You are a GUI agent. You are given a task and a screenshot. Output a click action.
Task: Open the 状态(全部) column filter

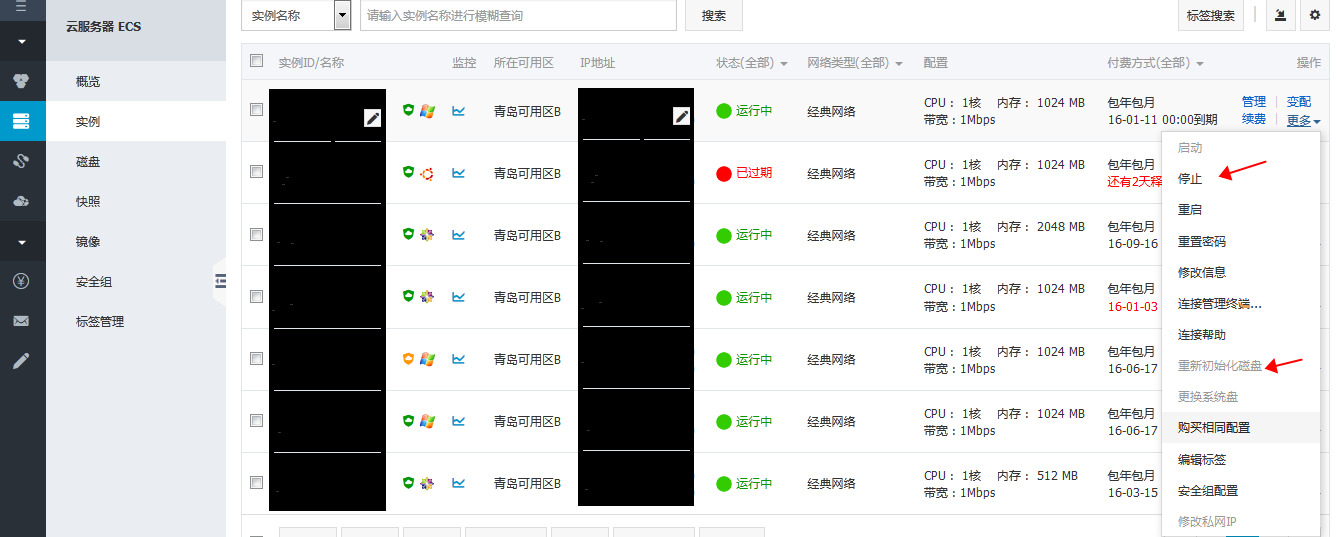click(752, 63)
